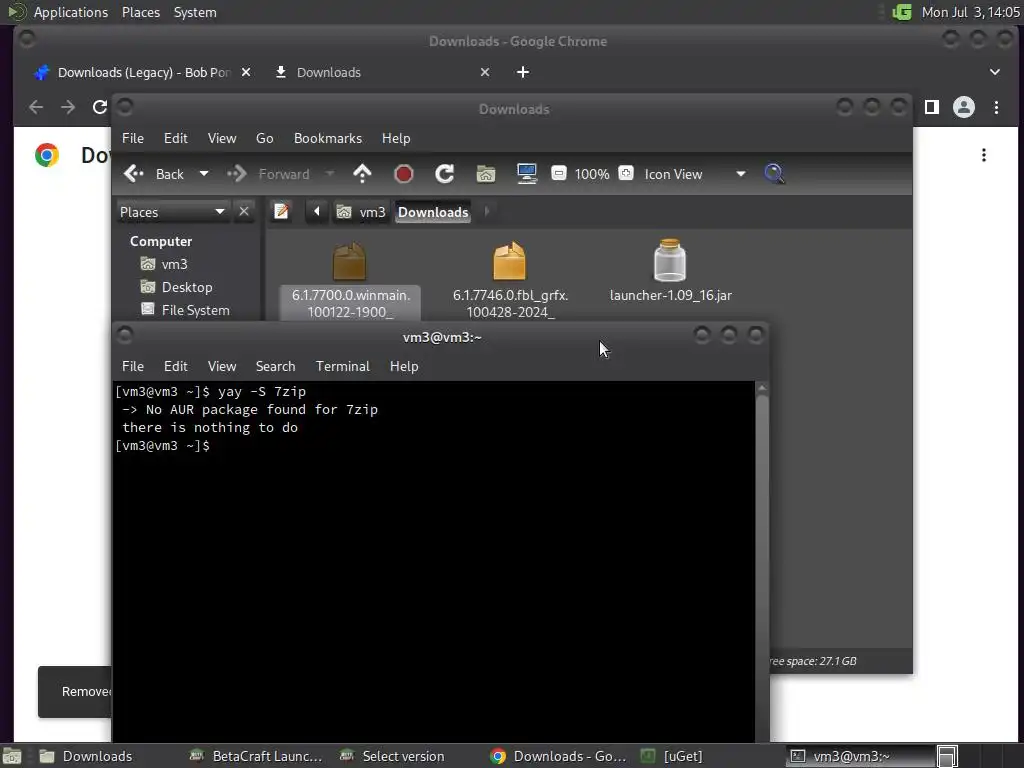Click Chrome forward navigation arrow
1024x768 pixels.
(x=68, y=107)
